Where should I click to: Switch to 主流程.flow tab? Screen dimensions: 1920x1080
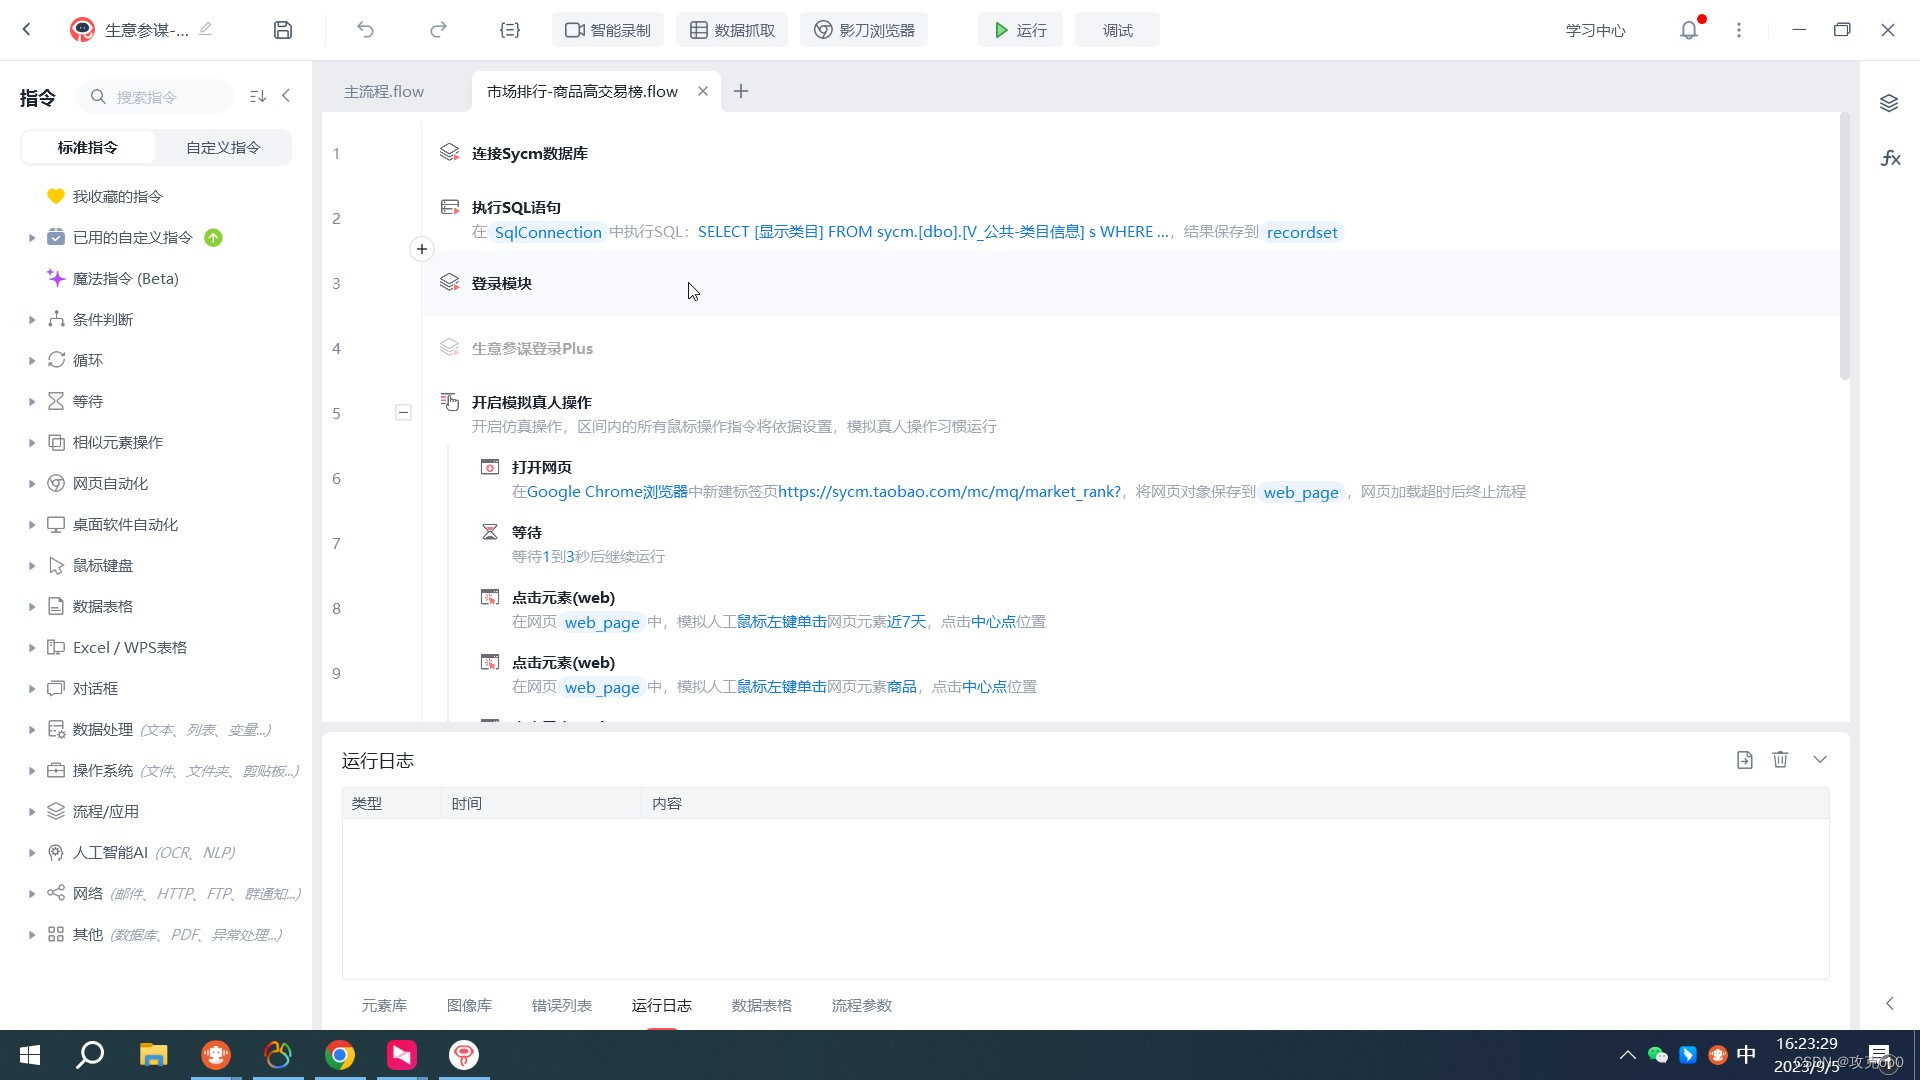384,91
